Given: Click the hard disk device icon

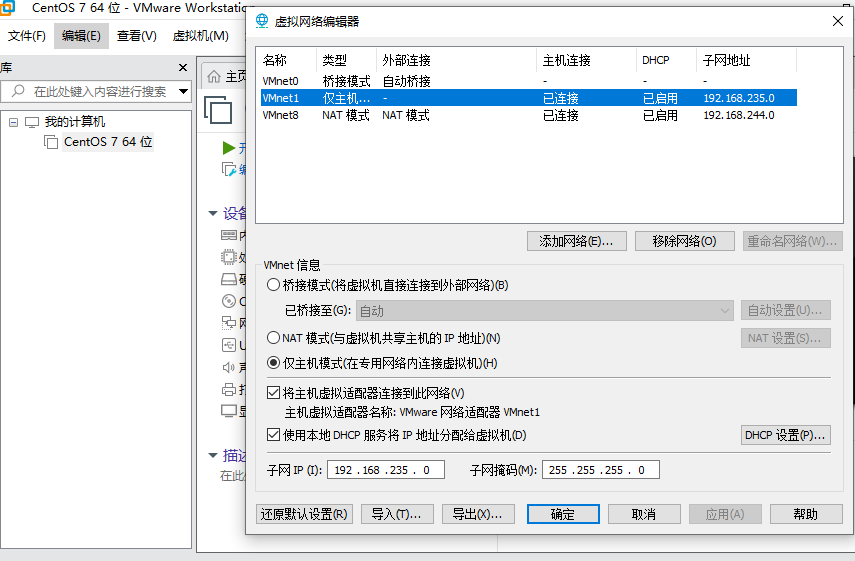Looking at the screenshot, I should (229, 279).
